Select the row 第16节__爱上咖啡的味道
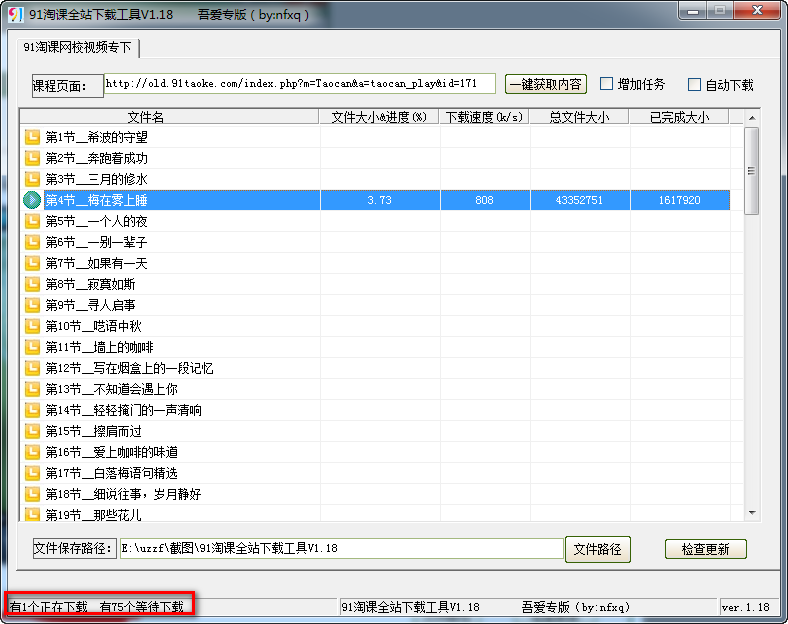This screenshot has width=788, height=624. (x=375, y=452)
